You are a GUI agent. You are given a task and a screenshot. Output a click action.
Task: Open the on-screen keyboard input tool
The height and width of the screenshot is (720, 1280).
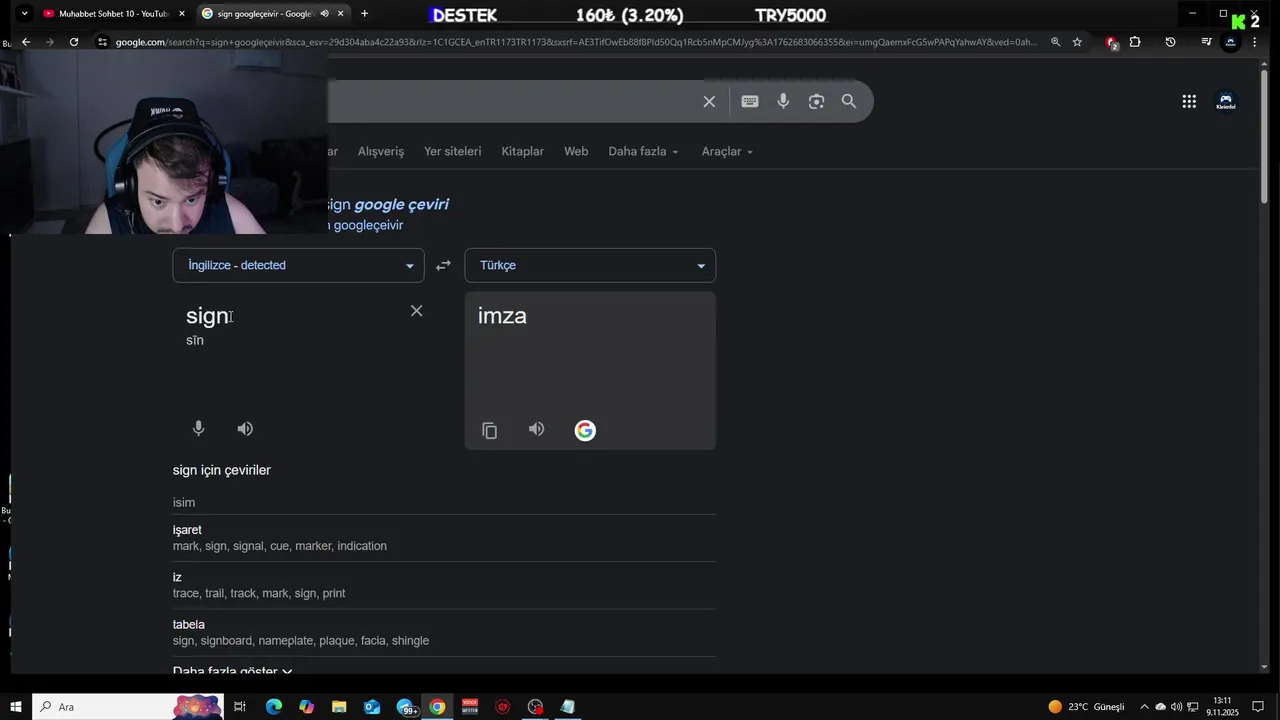750,101
